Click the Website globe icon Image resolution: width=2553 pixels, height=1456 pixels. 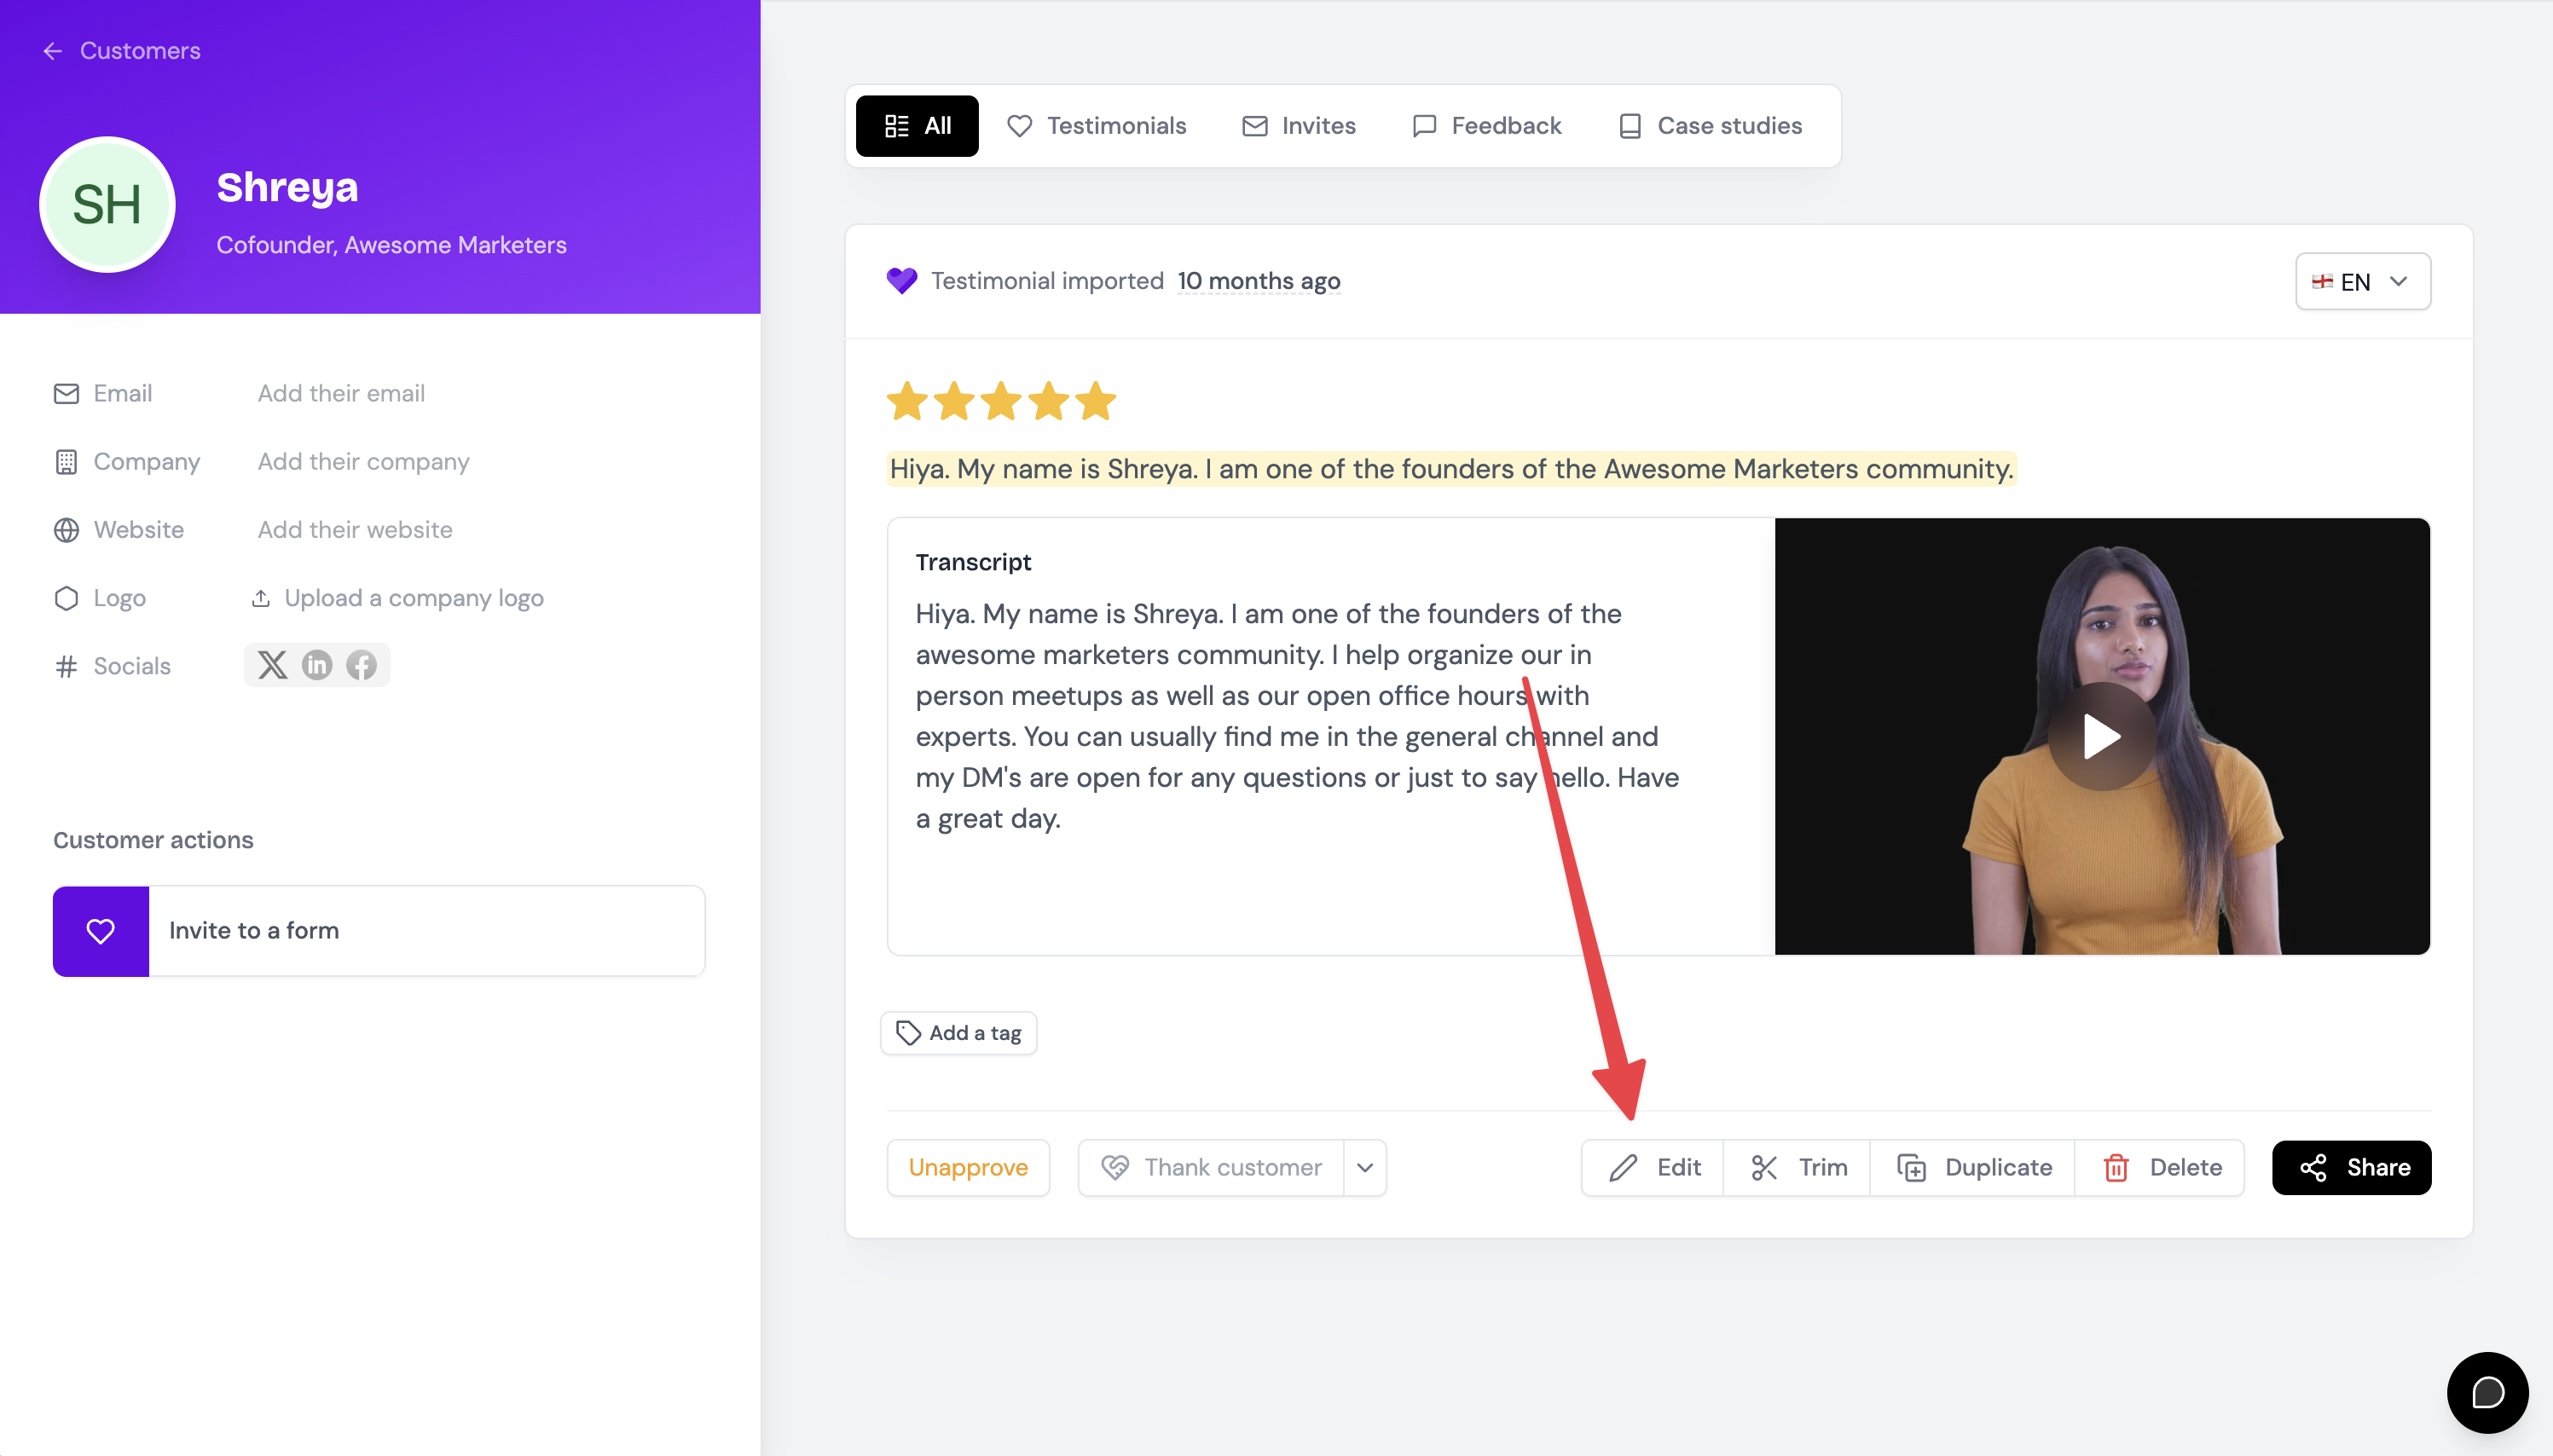pyautogui.click(x=66, y=530)
